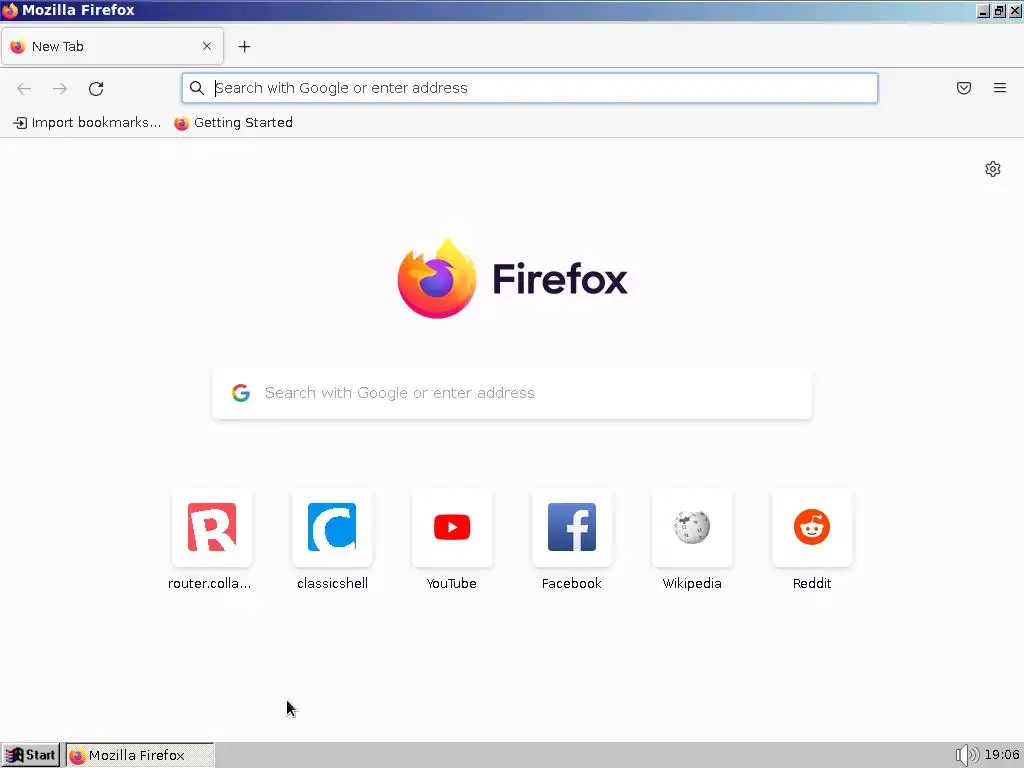Viewport: 1024px width, 768px height.
Task: Open the new tab personalize gear icon
Action: 993,169
